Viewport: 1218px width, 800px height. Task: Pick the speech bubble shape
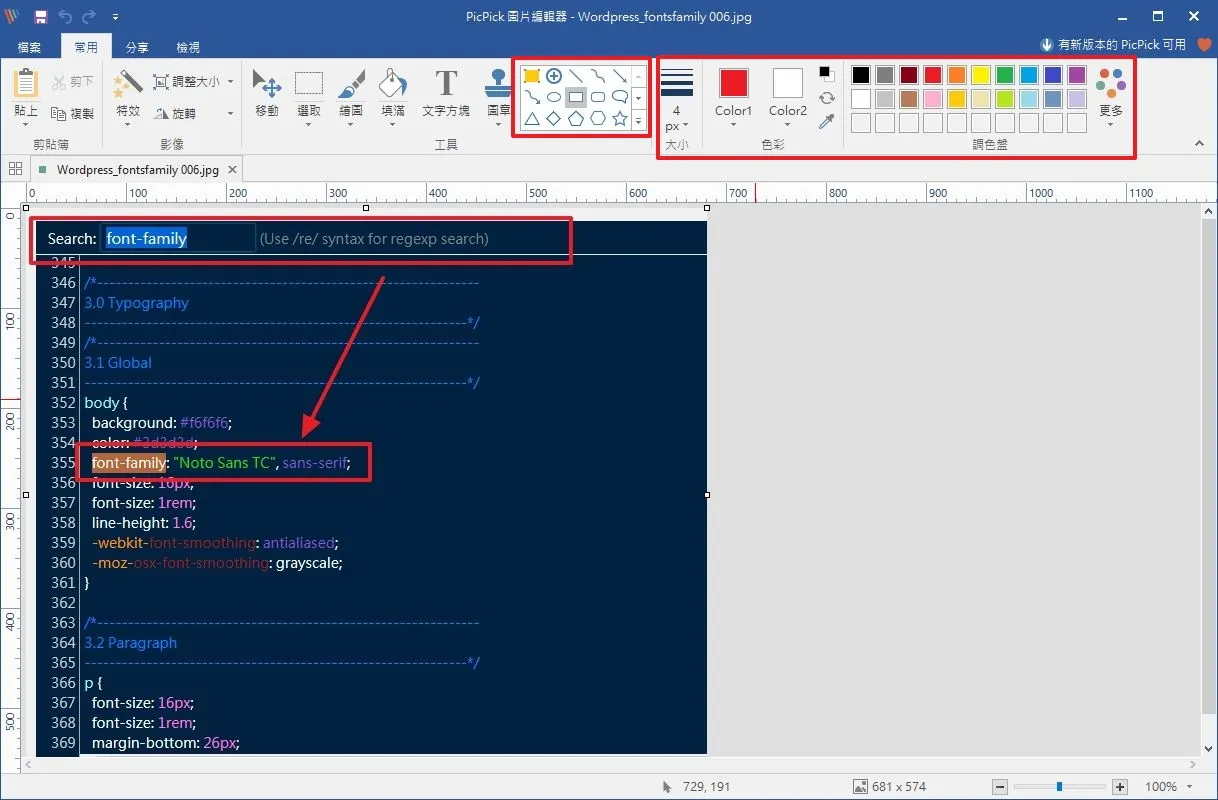pyautogui.click(x=620, y=98)
